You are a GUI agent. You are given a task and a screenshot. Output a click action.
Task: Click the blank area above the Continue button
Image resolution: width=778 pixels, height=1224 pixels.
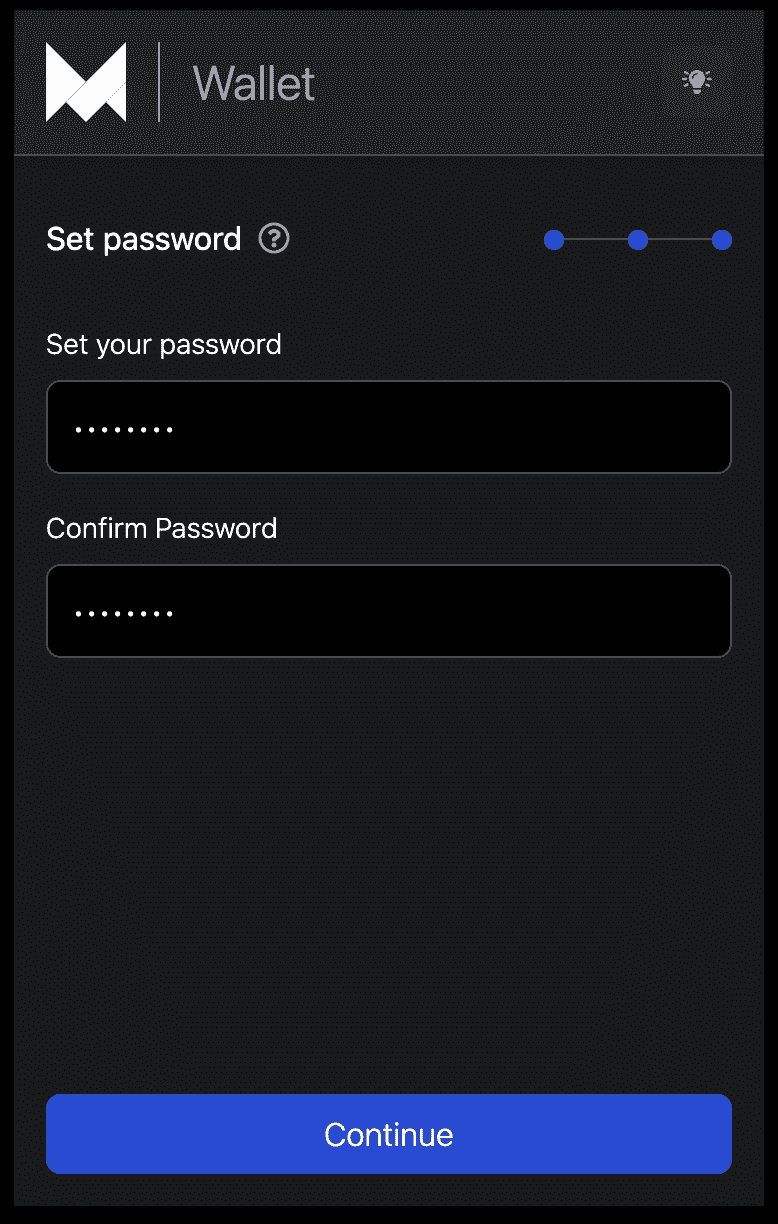[388, 880]
